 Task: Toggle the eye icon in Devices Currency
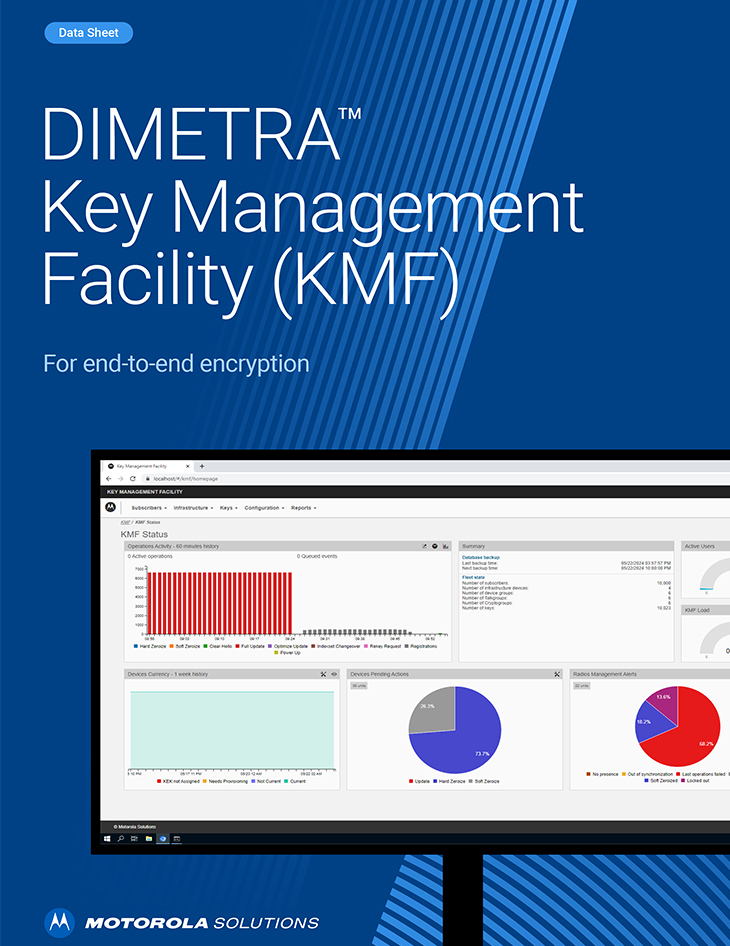334,674
